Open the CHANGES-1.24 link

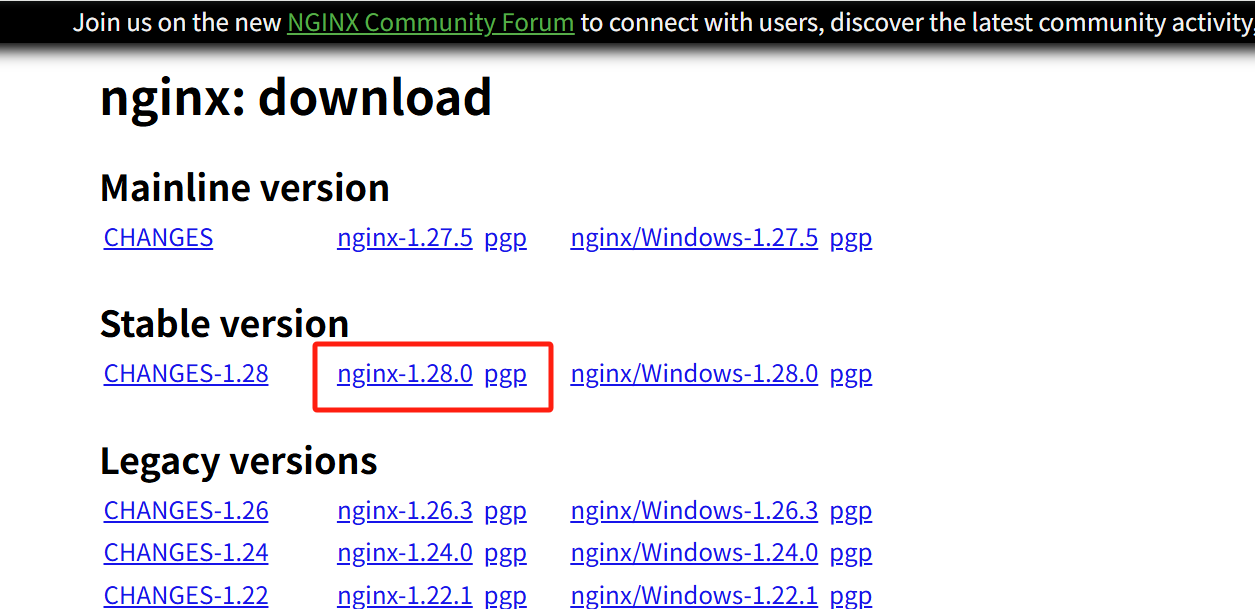[186, 553]
